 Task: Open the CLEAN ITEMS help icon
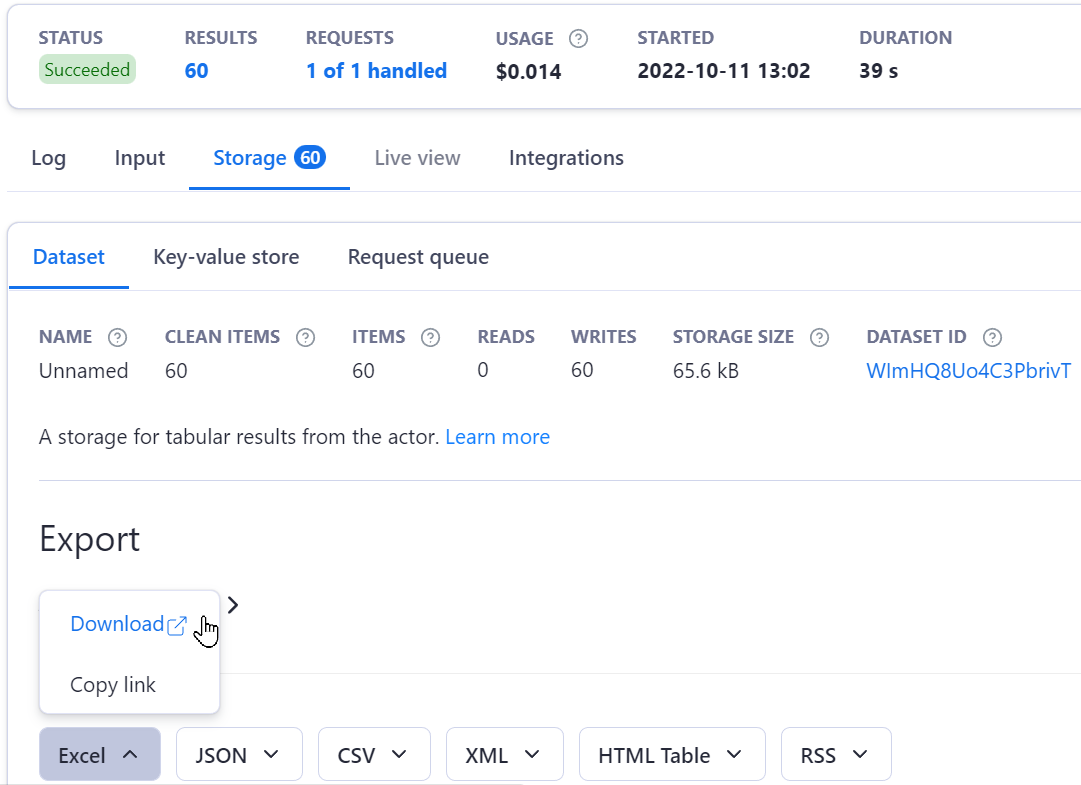coord(305,337)
